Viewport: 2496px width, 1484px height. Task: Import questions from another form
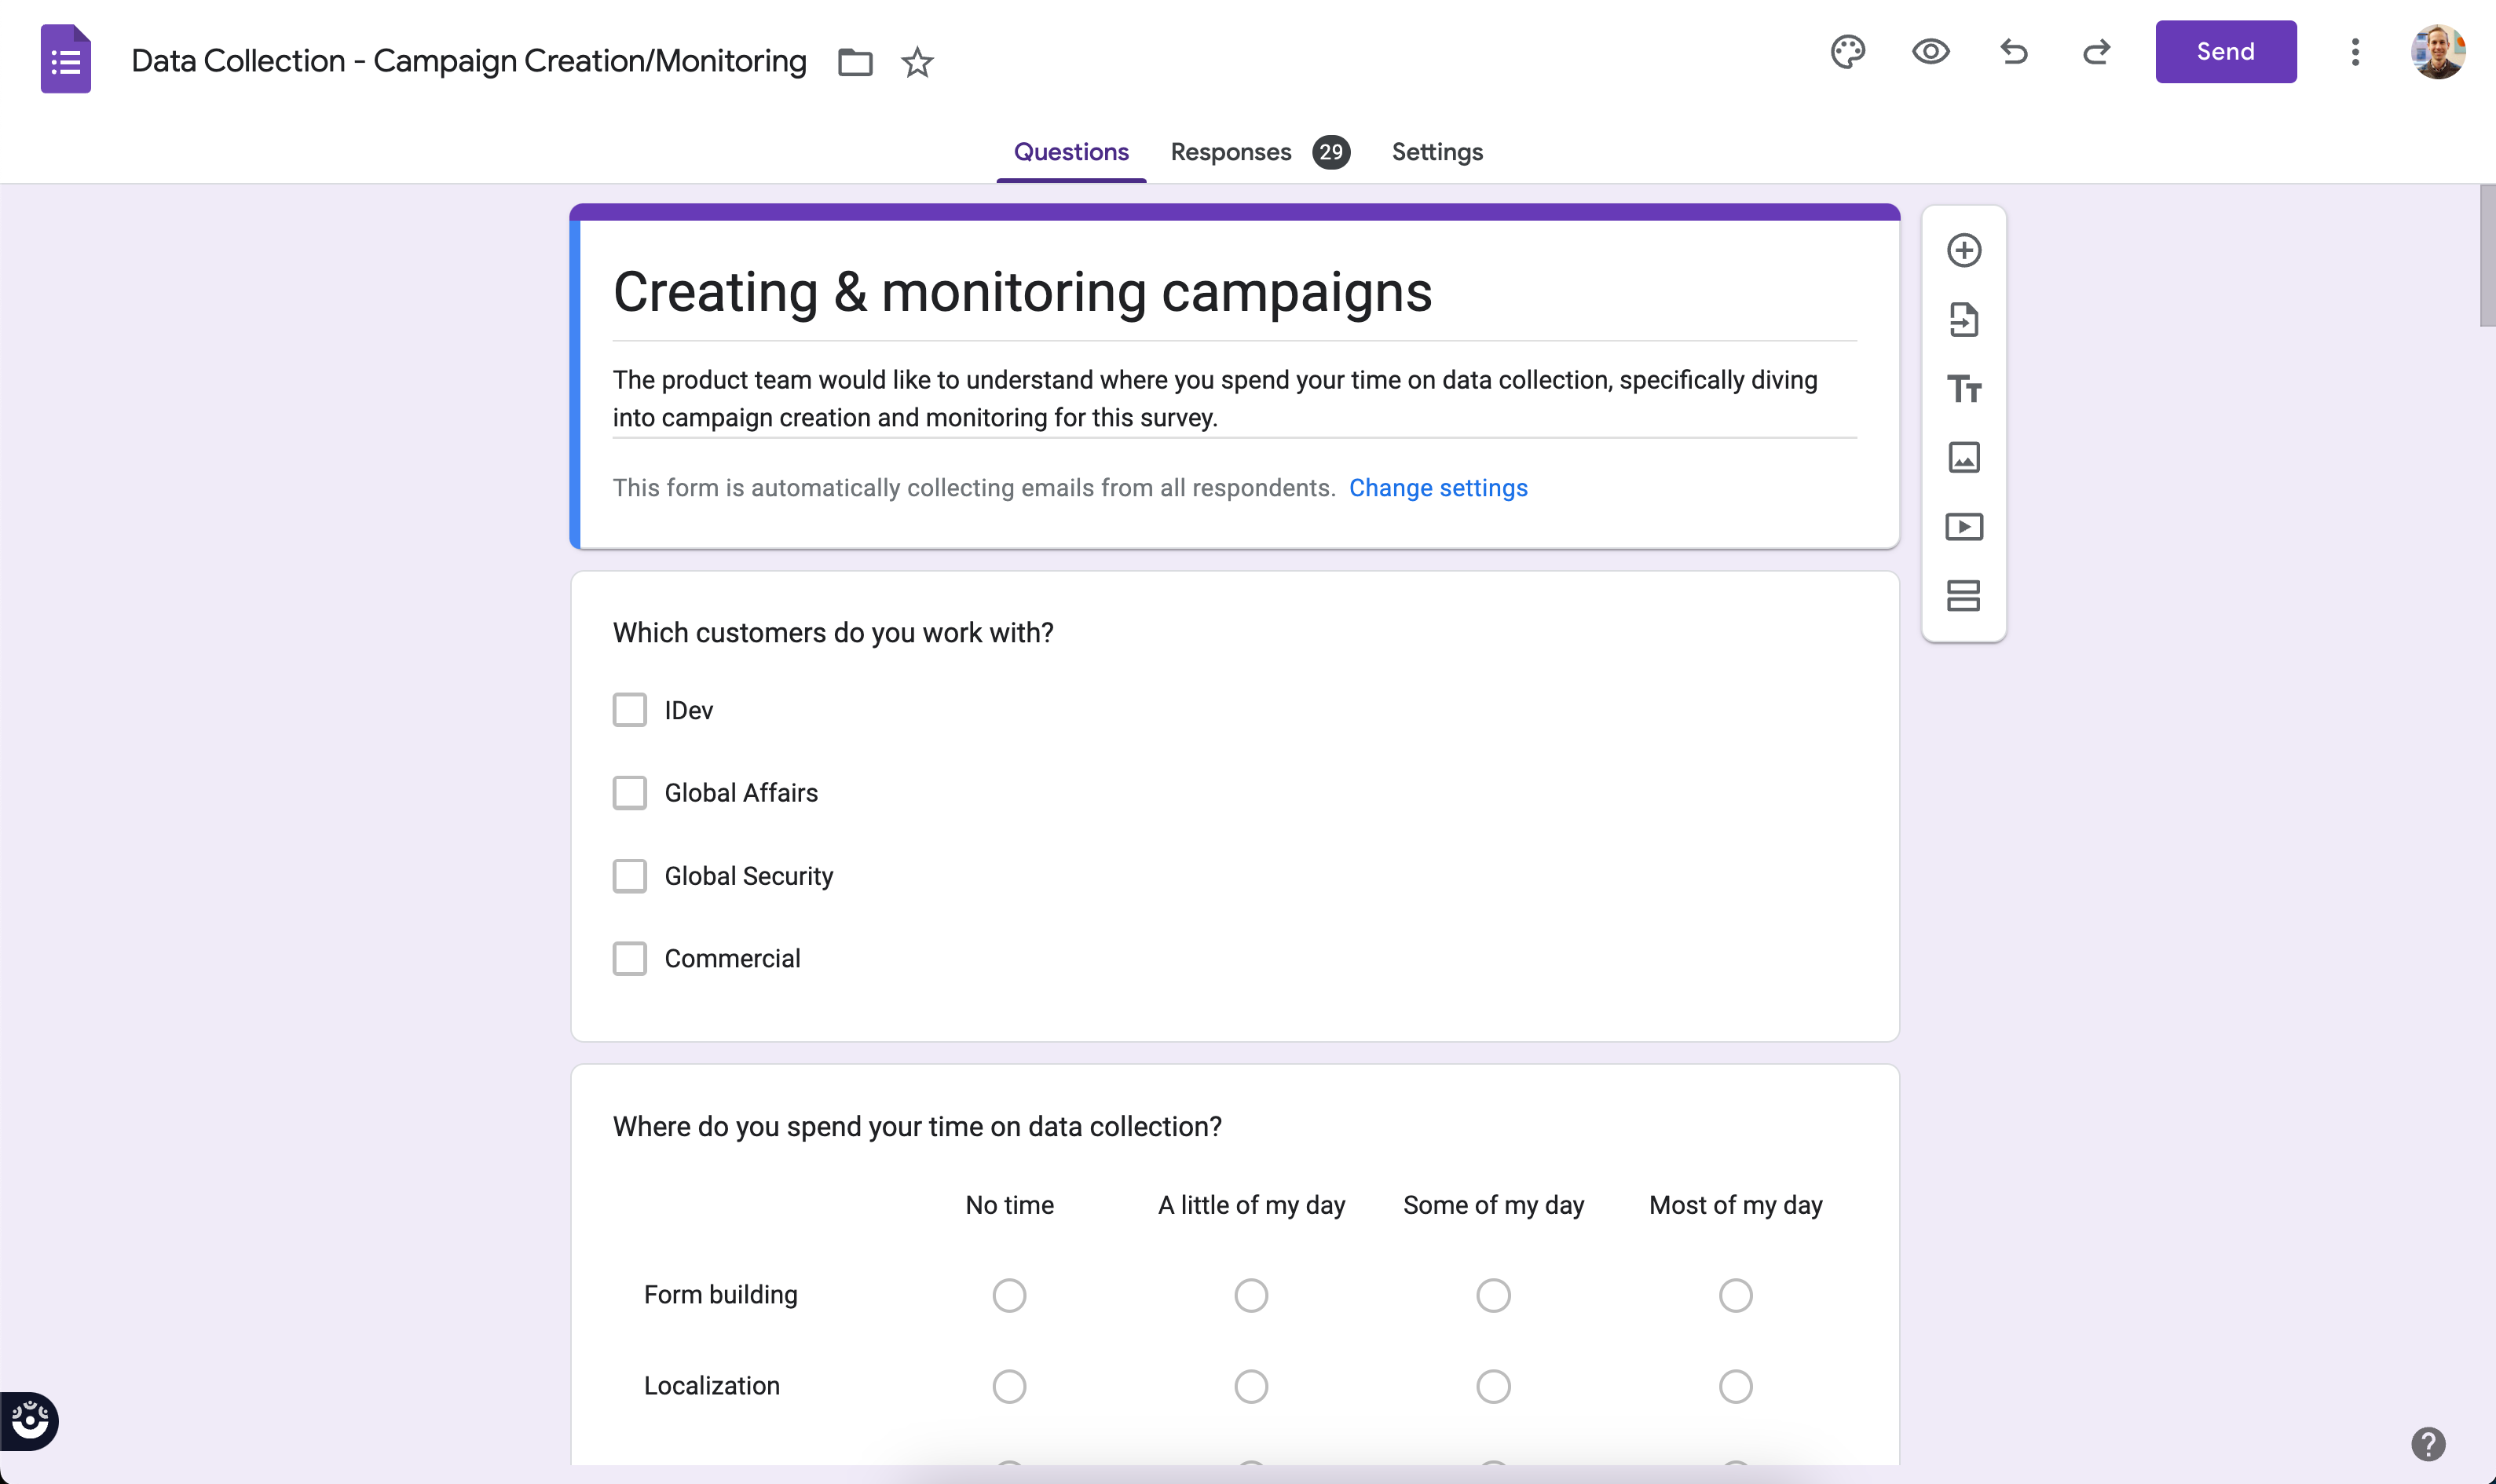[x=1963, y=319]
